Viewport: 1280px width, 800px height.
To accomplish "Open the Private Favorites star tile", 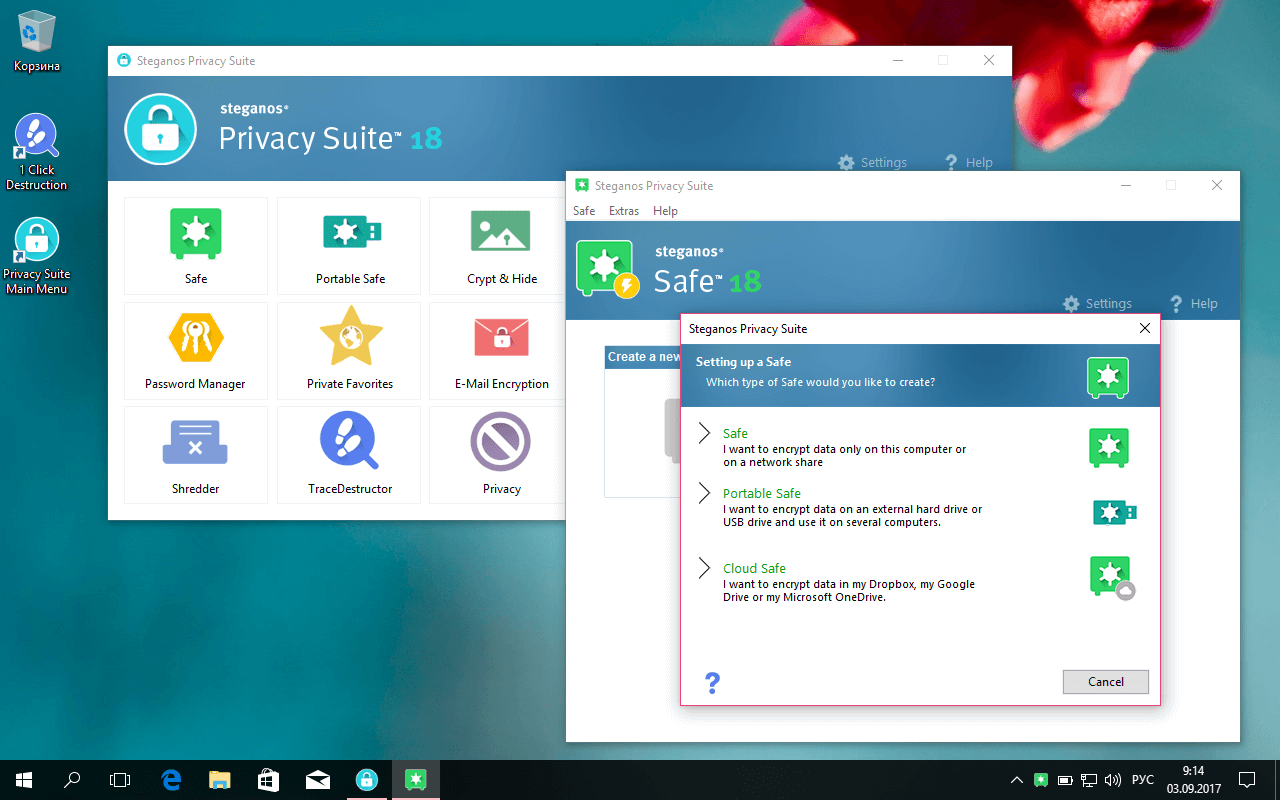I will tap(350, 350).
